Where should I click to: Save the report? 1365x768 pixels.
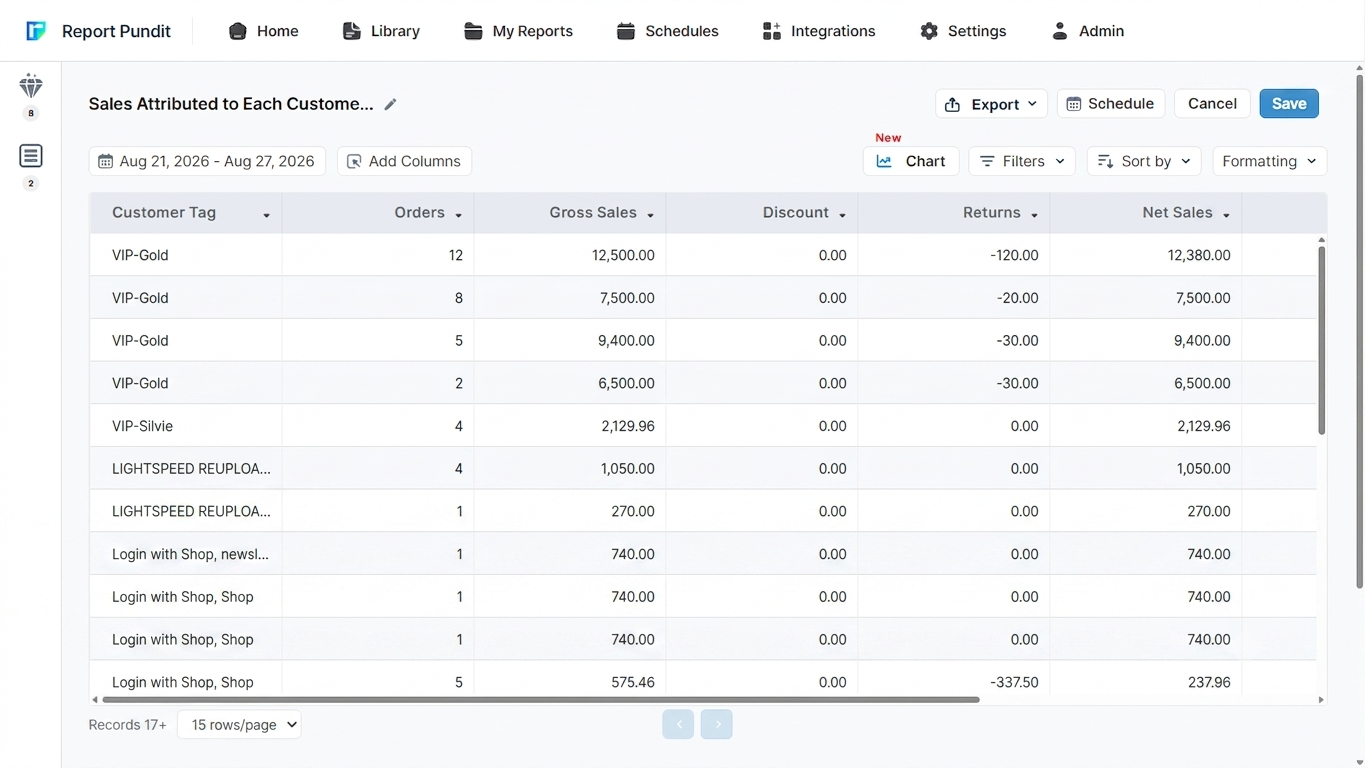point(1289,104)
